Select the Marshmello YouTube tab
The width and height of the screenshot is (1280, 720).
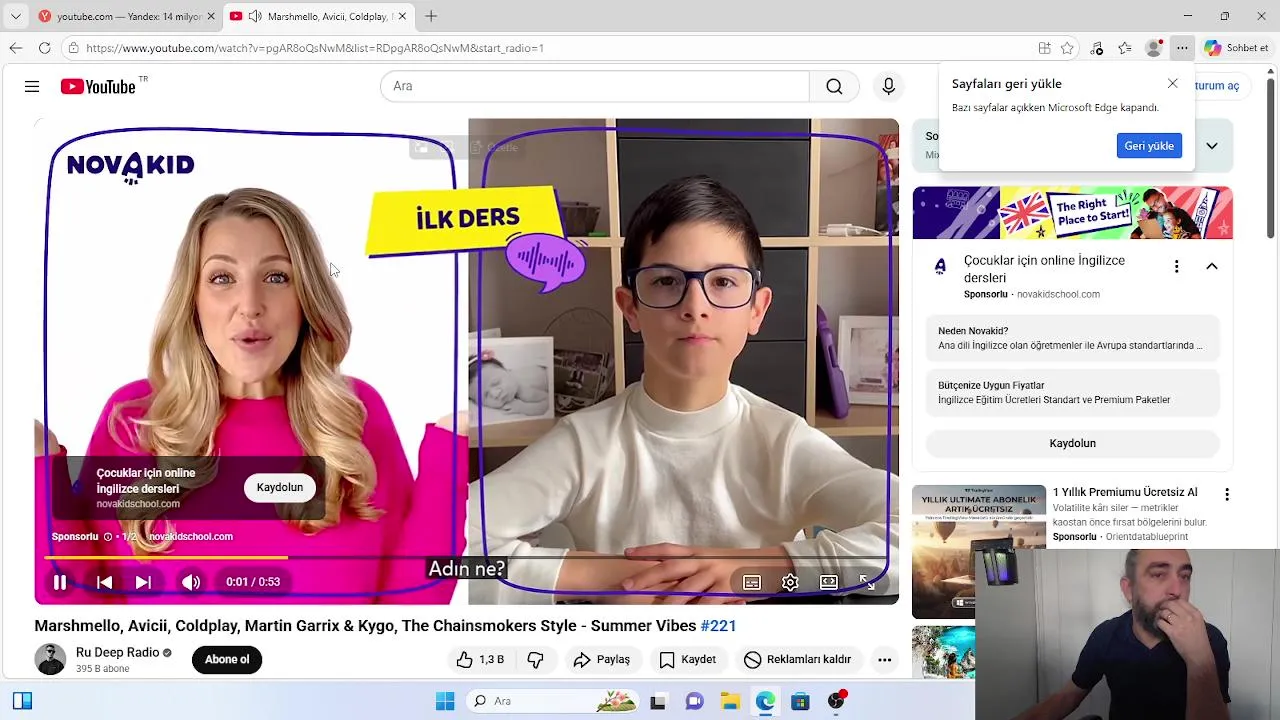coord(317,17)
